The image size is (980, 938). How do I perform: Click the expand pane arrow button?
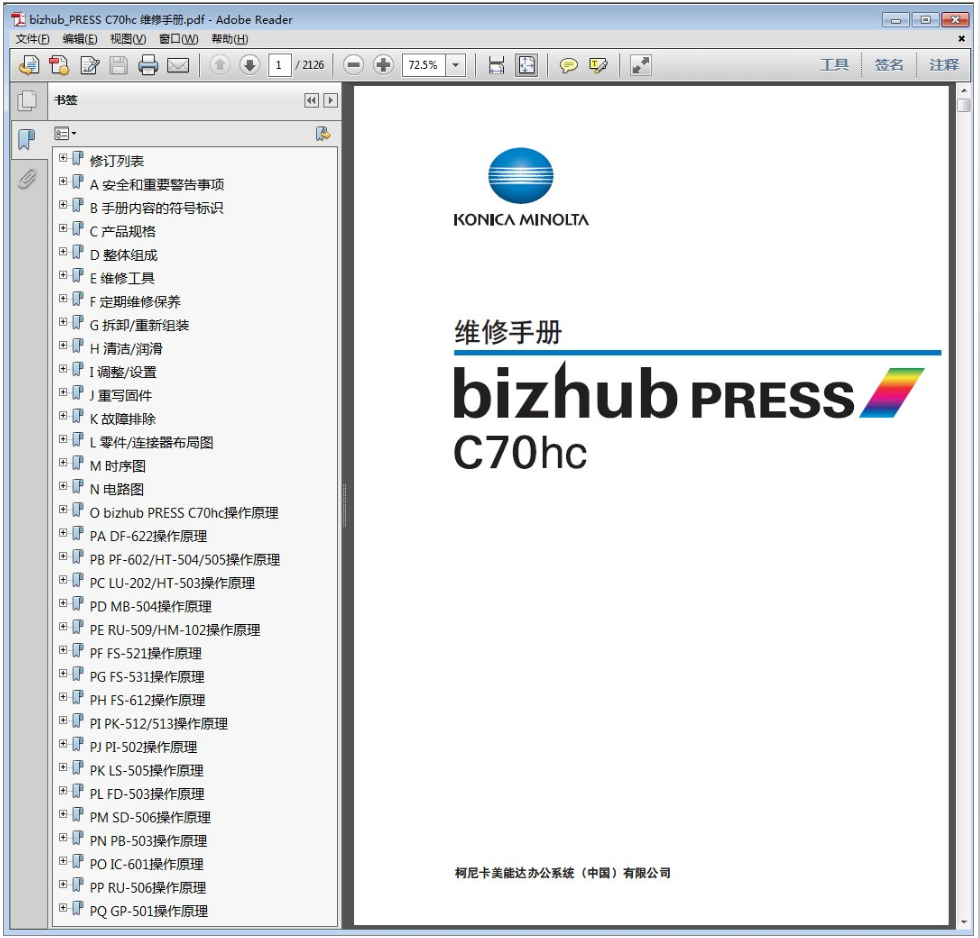click(331, 101)
